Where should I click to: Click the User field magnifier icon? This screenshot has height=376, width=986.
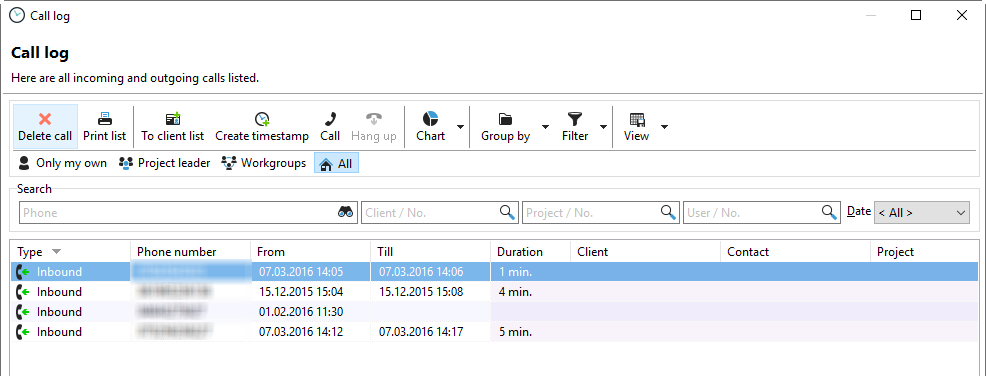(x=830, y=213)
